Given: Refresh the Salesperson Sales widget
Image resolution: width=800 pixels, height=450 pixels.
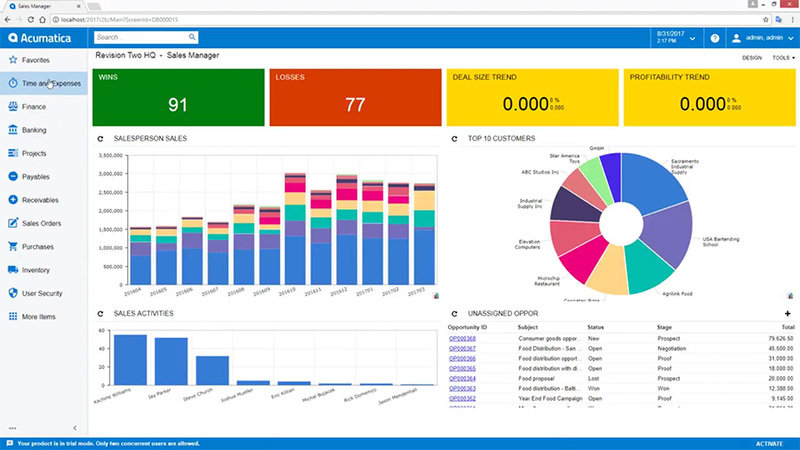Looking at the screenshot, I should pyautogui.click(x=101, y=139).
